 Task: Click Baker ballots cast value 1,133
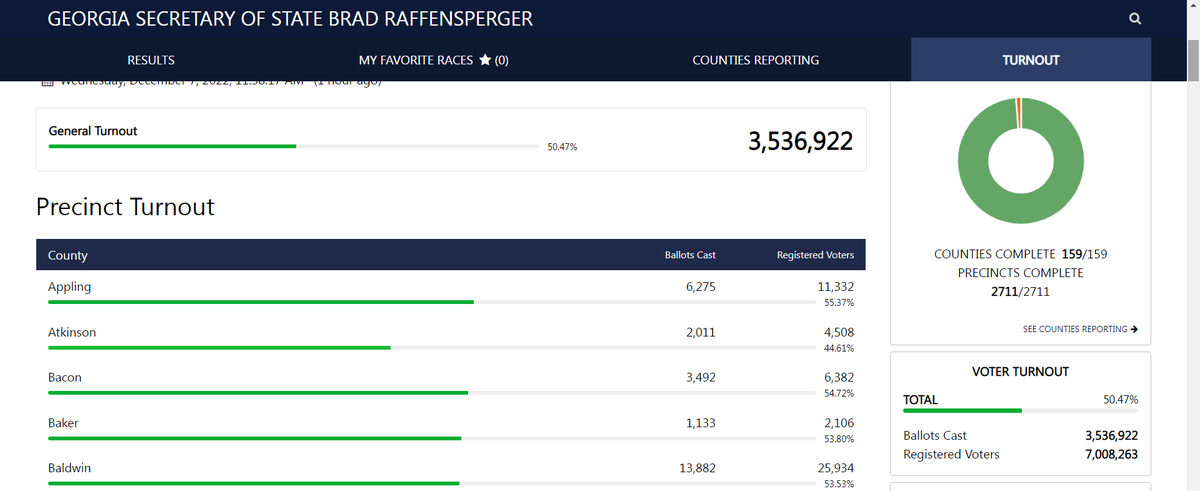point(701,423)
